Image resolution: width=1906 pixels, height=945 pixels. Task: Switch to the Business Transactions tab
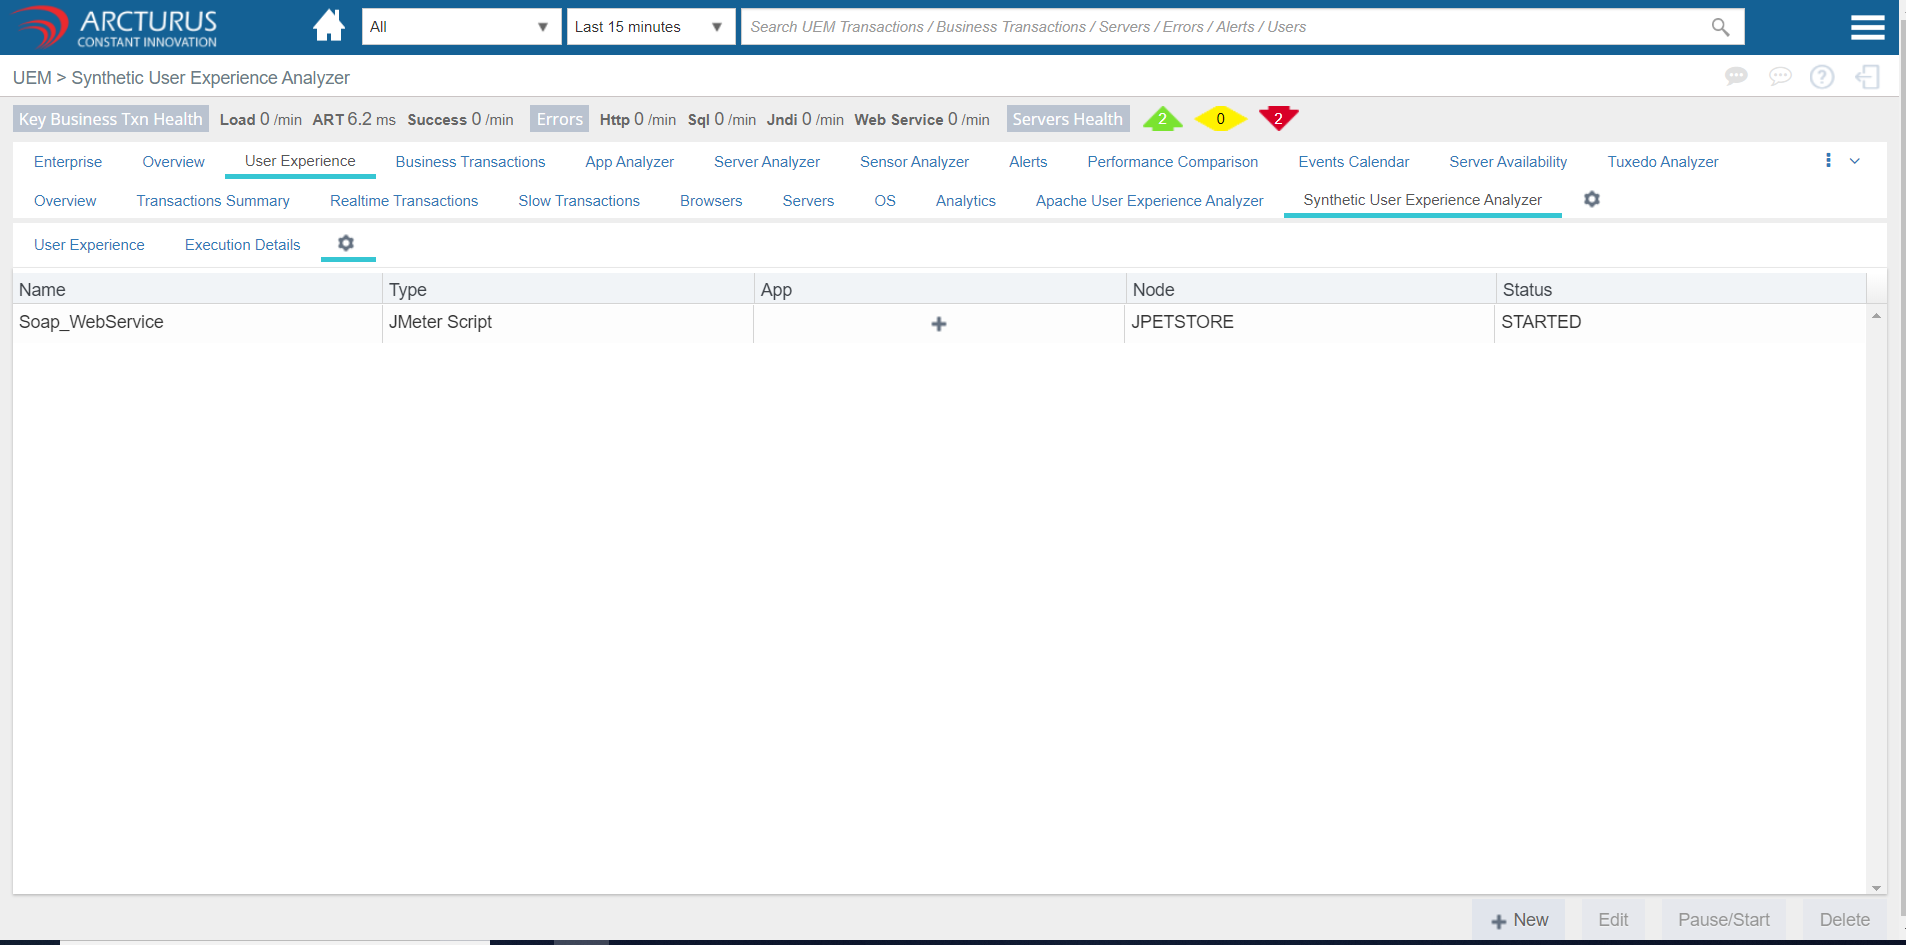click(x=470, y=162)
